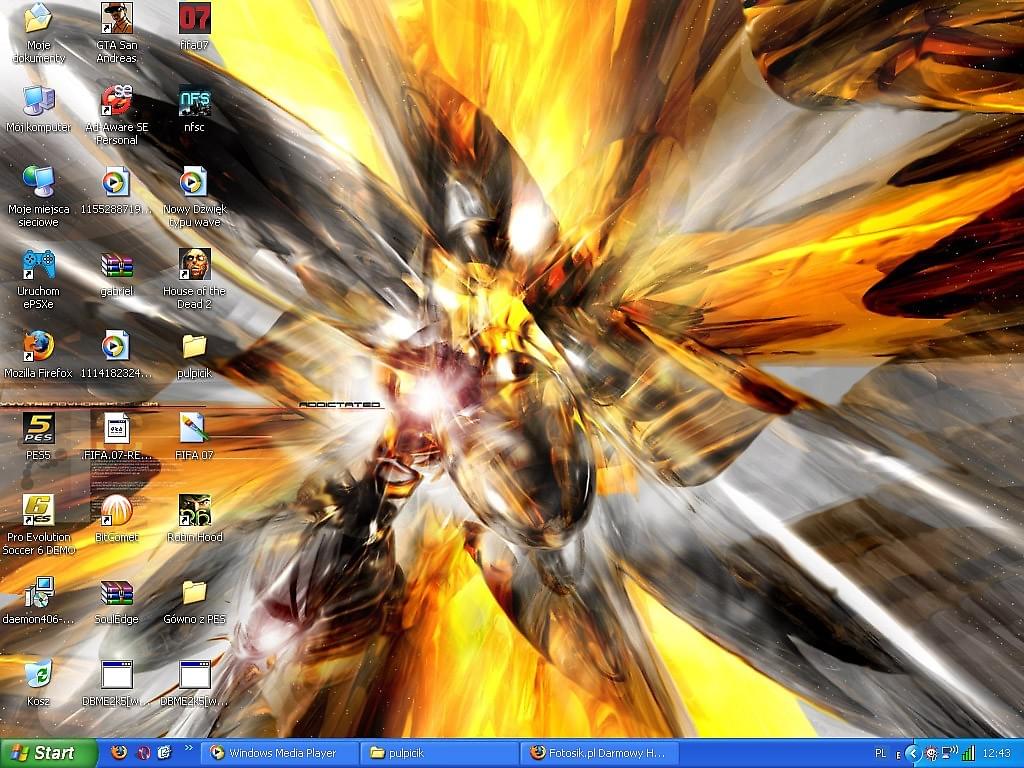Select the .FIFA.07-RE... info file icon

pyautogui.click(x=117, y=436)
